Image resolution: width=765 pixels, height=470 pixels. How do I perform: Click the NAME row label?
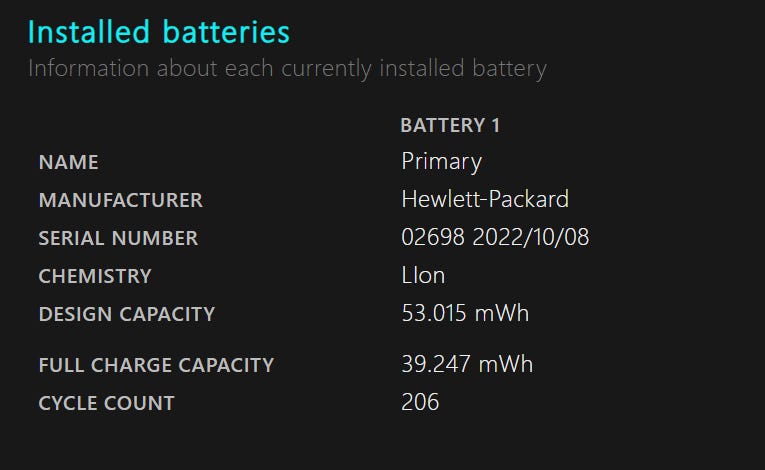pos(68,162)
